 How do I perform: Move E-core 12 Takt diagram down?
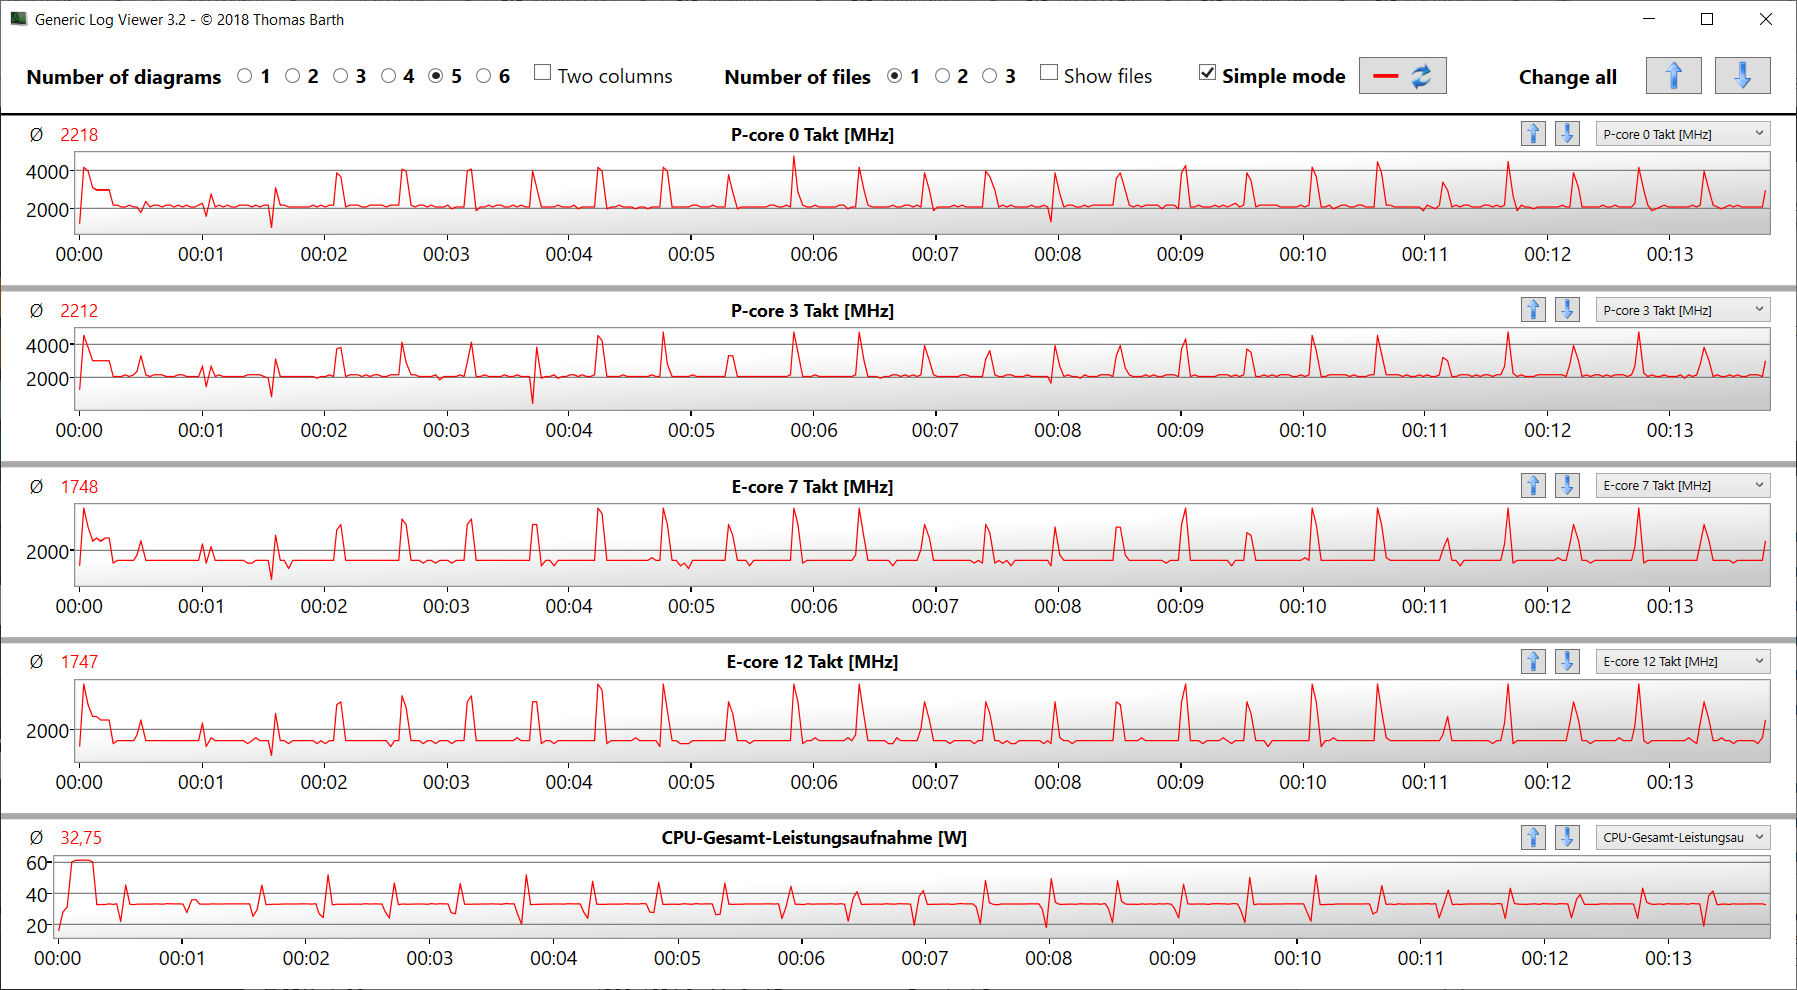[1567, 662]
